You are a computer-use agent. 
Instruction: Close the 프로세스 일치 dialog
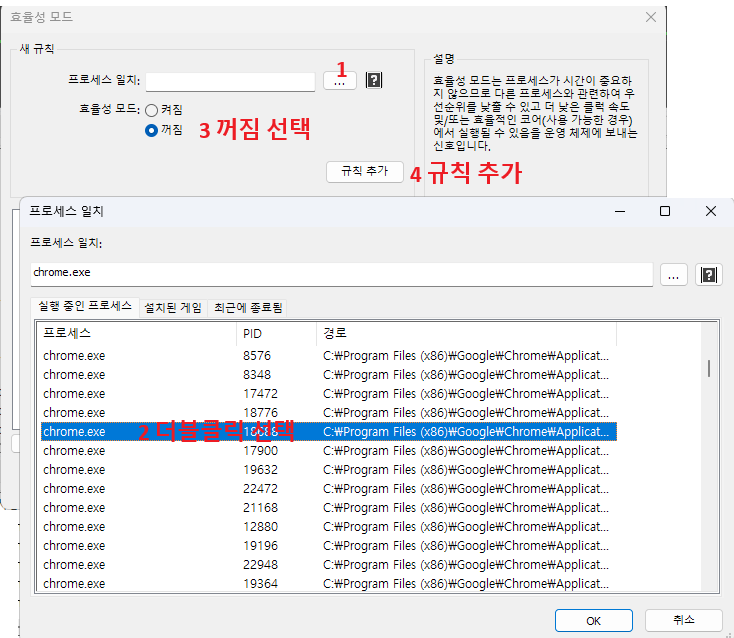point(711,211)
